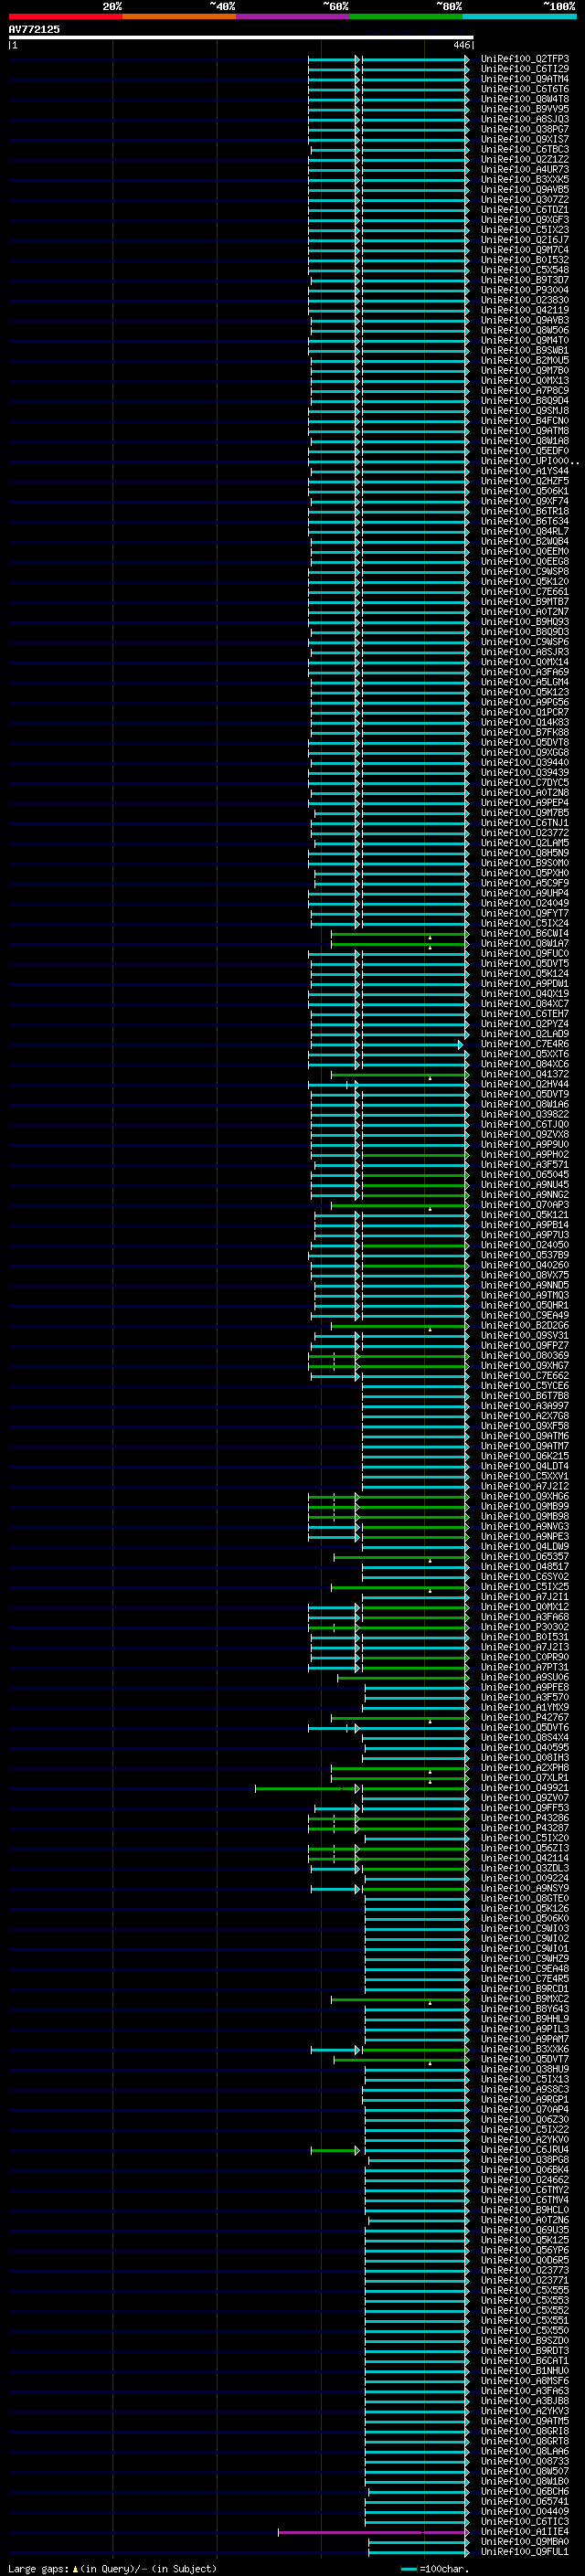585x2576 pixels.
Task: Open hit UniRef100_Q2TFP3
Action: (525, 59)
